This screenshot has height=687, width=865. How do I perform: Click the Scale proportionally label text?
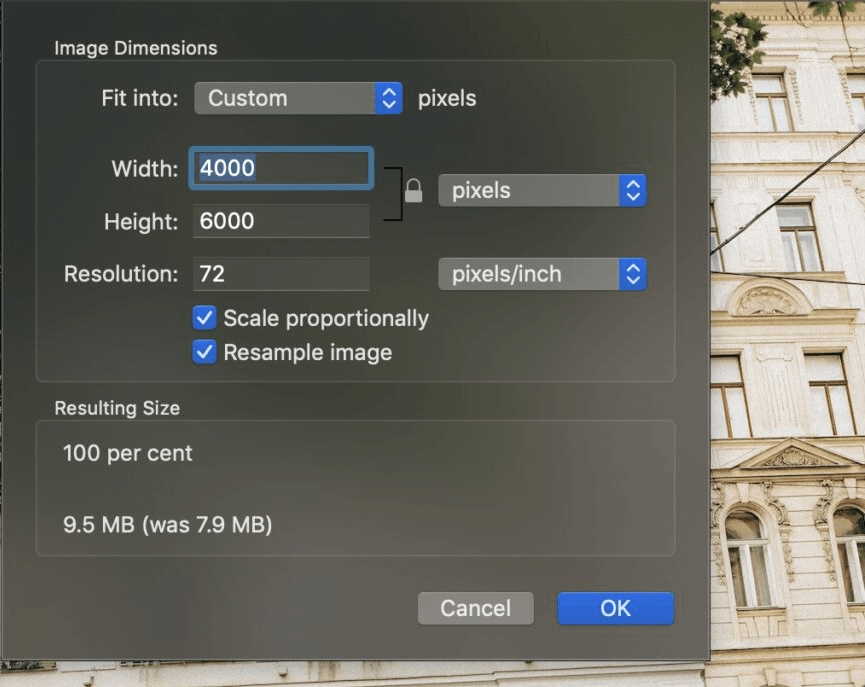coord(326,318)
